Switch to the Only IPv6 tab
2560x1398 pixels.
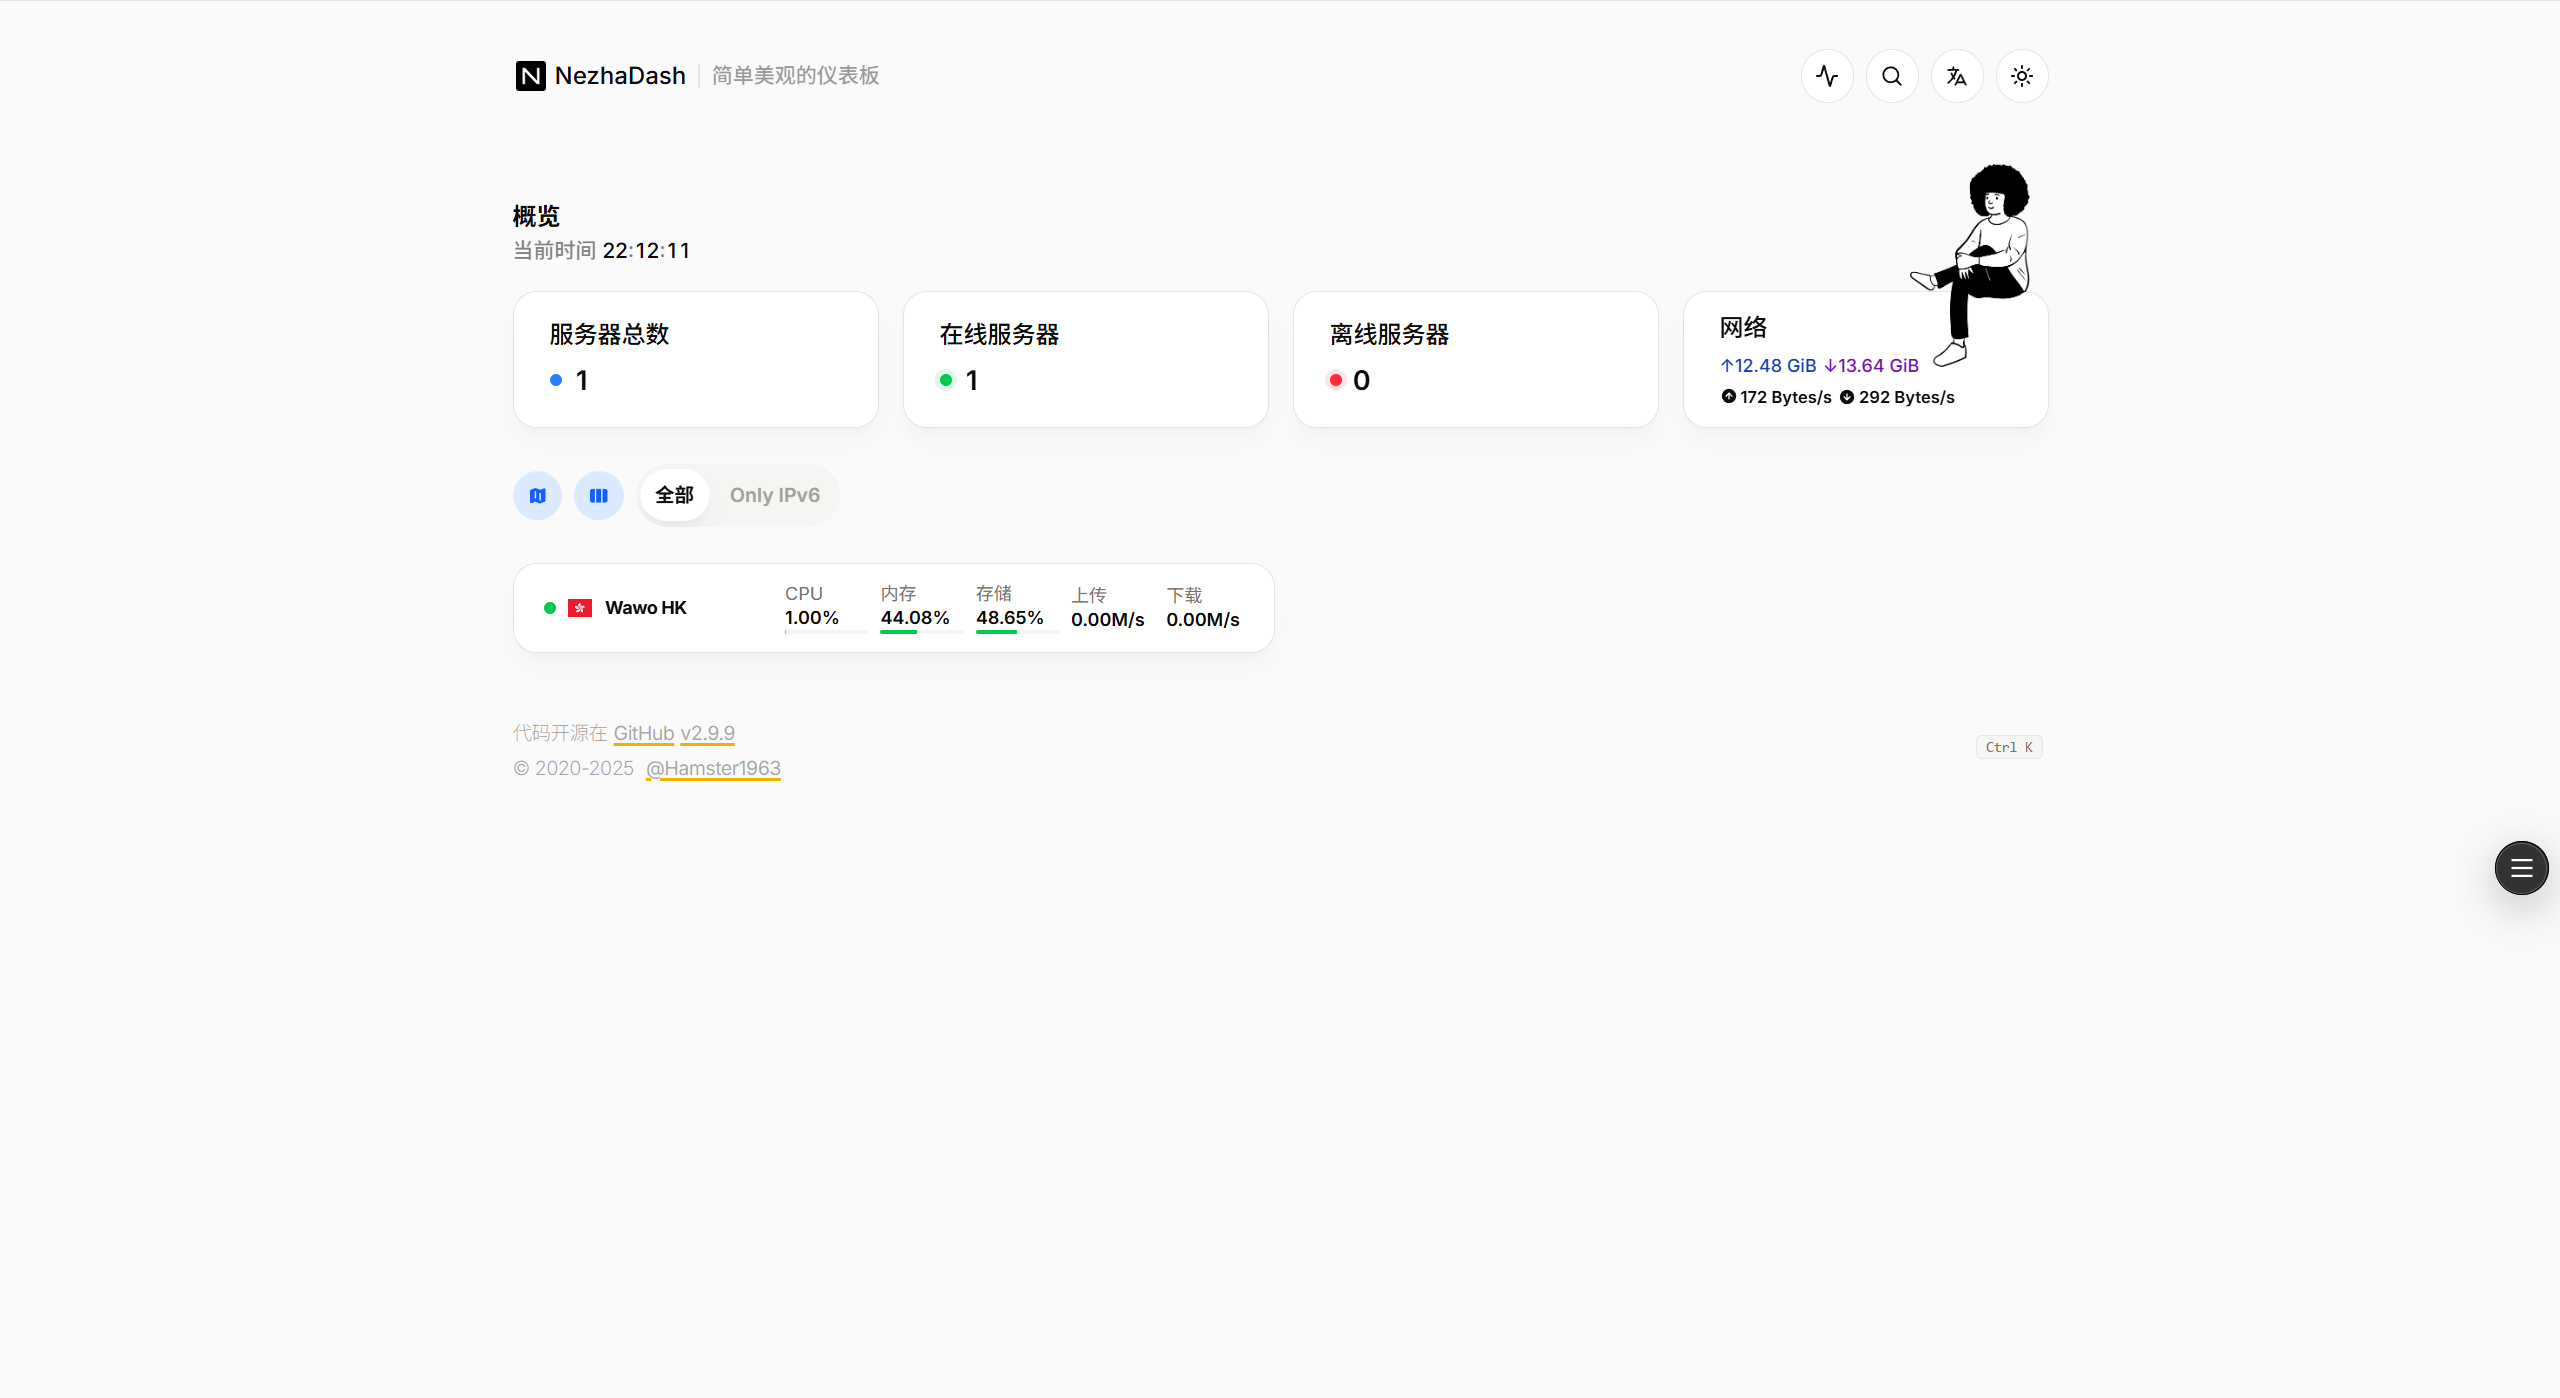774,495
